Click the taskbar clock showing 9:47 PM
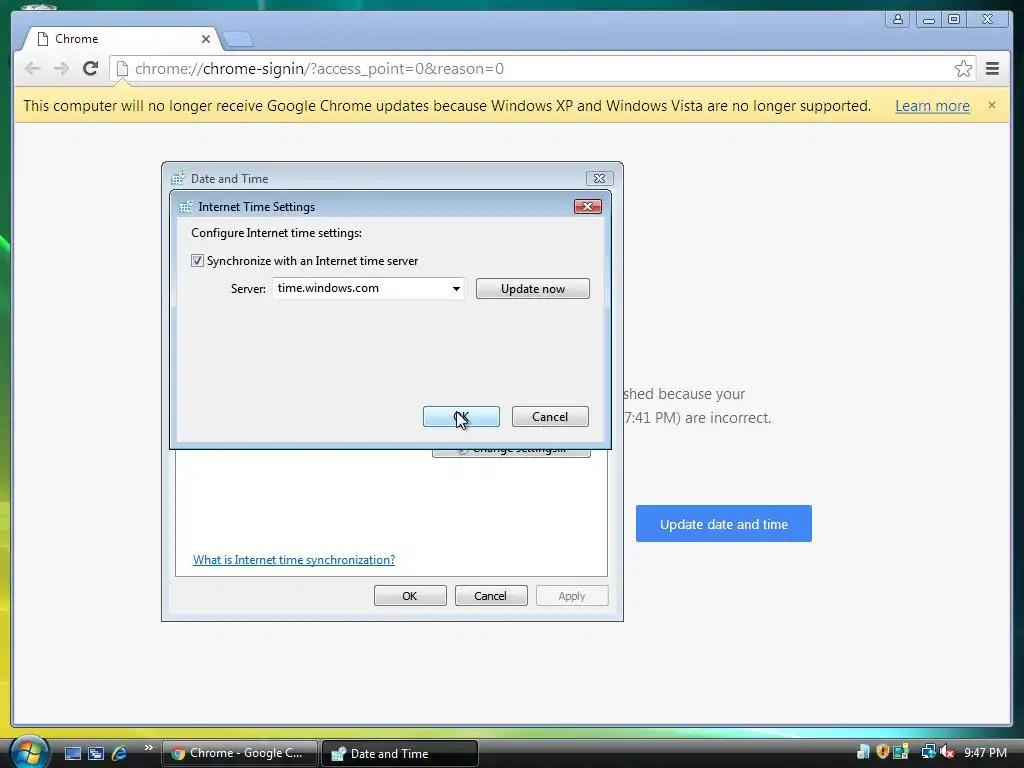 coord(985,753)
